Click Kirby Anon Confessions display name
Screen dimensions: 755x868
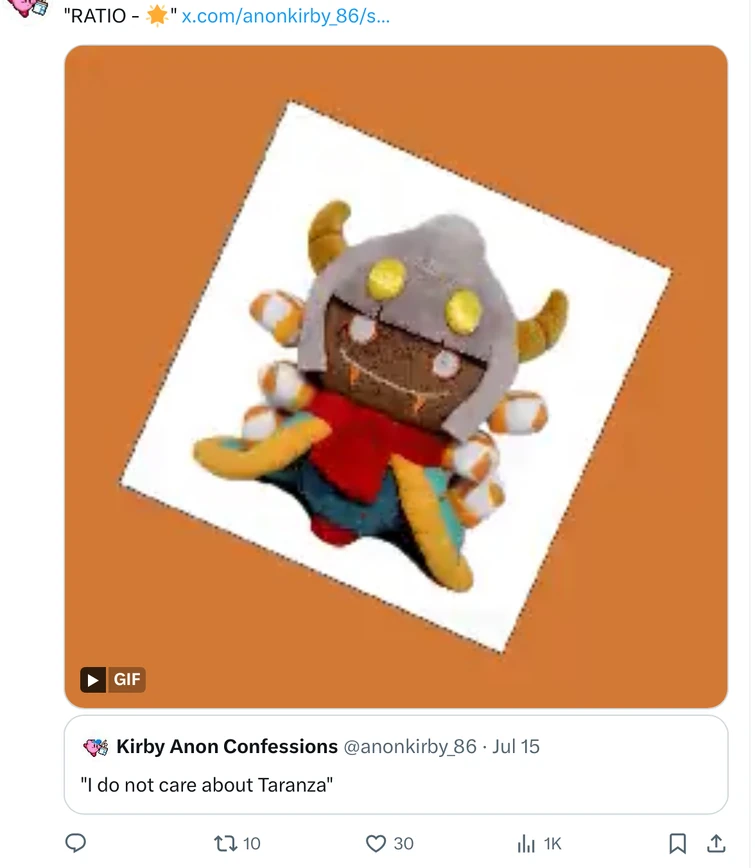point(227,746)
